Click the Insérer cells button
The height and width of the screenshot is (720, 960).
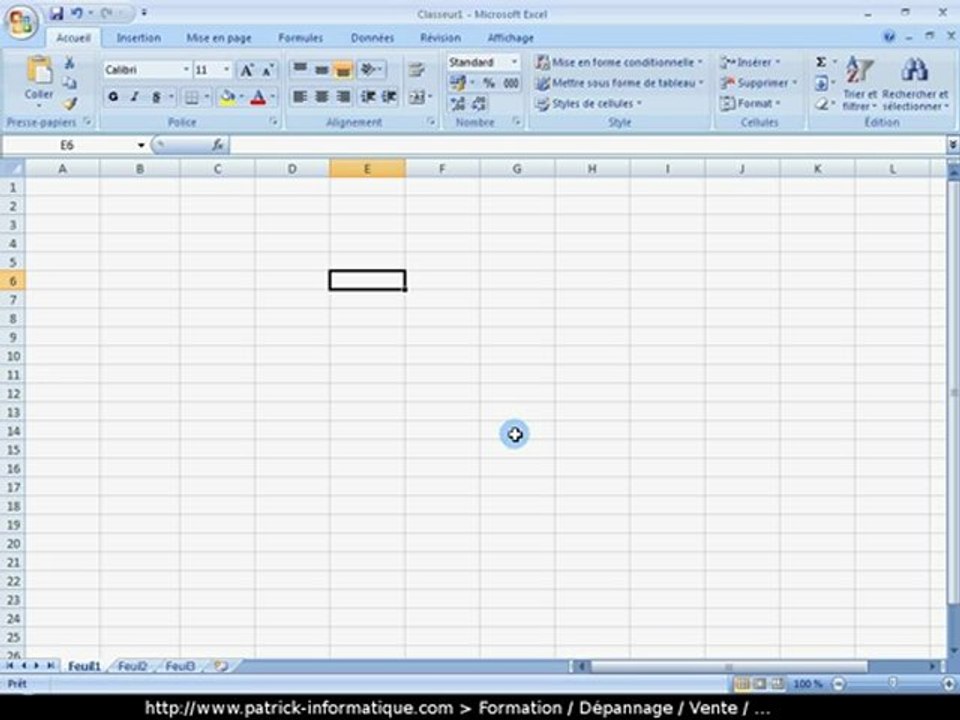coord(750,62)
